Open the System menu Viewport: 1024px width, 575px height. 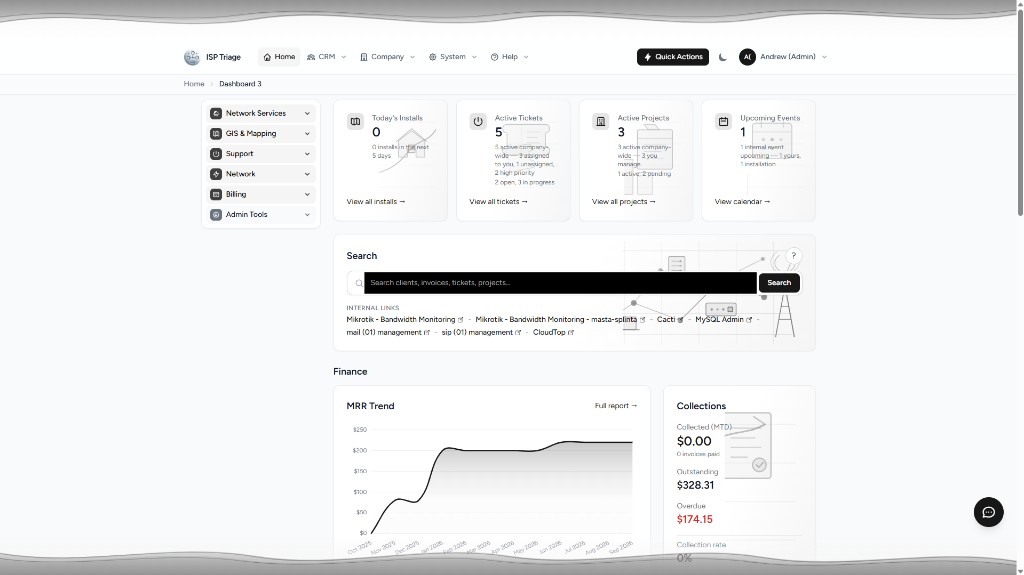(x=453, y=57)
